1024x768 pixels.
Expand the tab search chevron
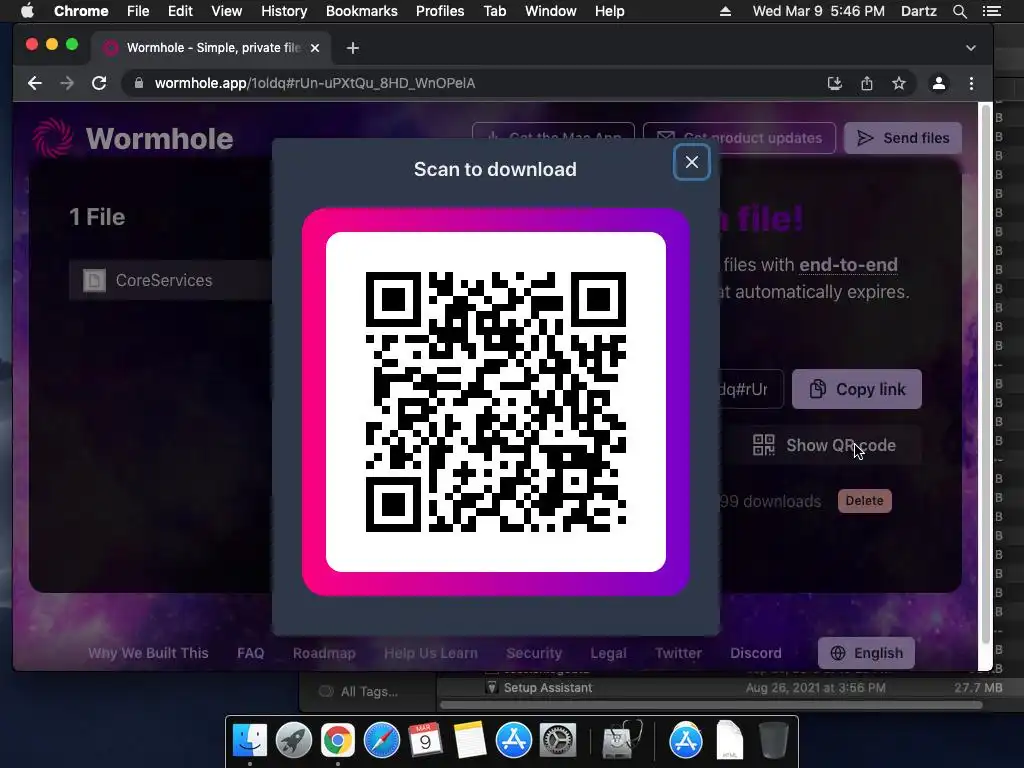click(x=971, y=48)
